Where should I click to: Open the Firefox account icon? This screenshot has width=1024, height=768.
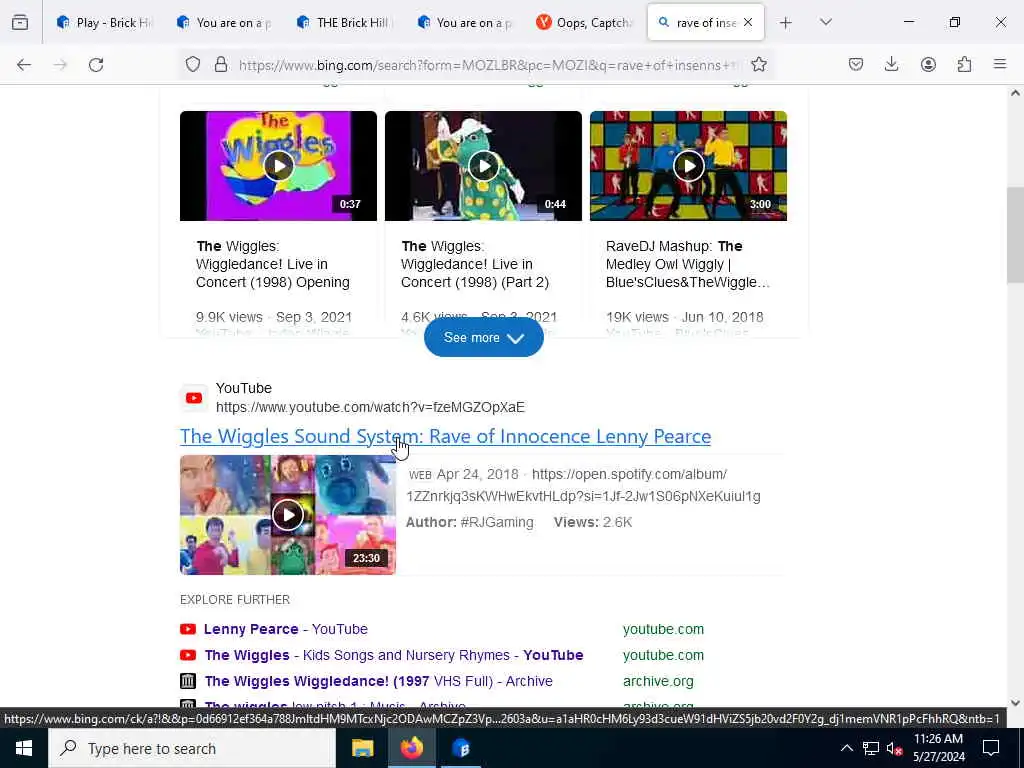(928, 65)
